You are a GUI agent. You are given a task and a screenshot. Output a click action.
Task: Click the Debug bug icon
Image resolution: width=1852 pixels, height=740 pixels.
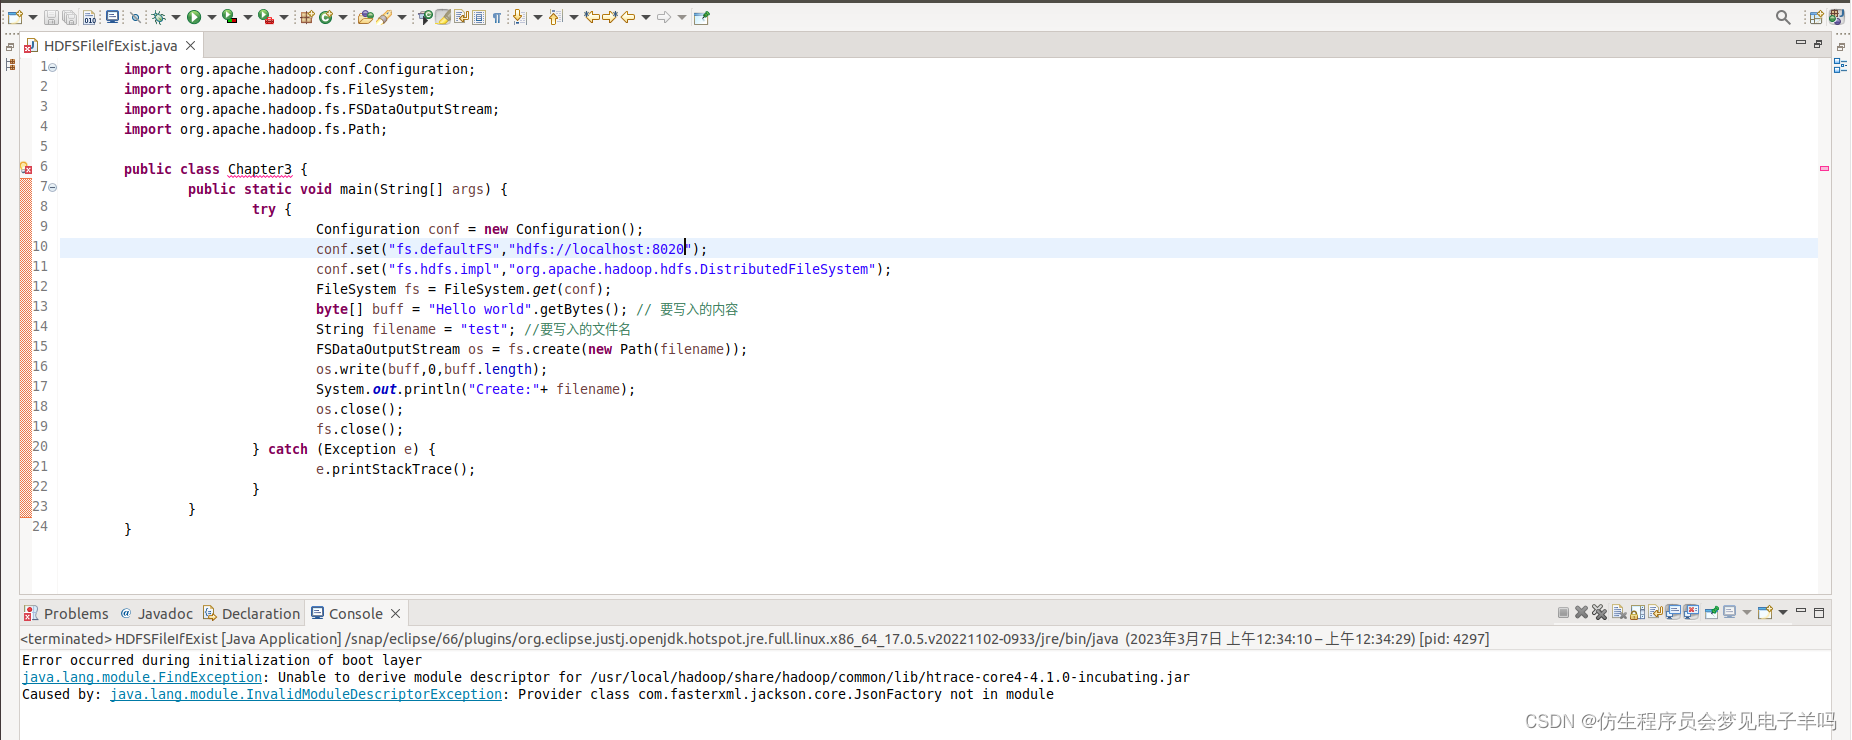[x=158, y=17]
